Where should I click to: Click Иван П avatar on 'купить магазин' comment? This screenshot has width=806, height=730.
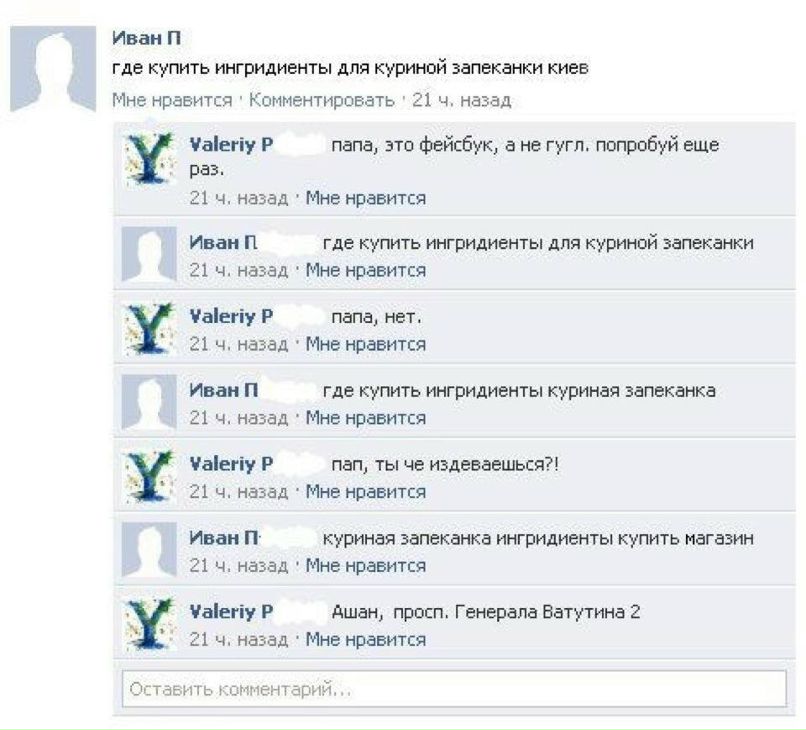click(149, 550)
